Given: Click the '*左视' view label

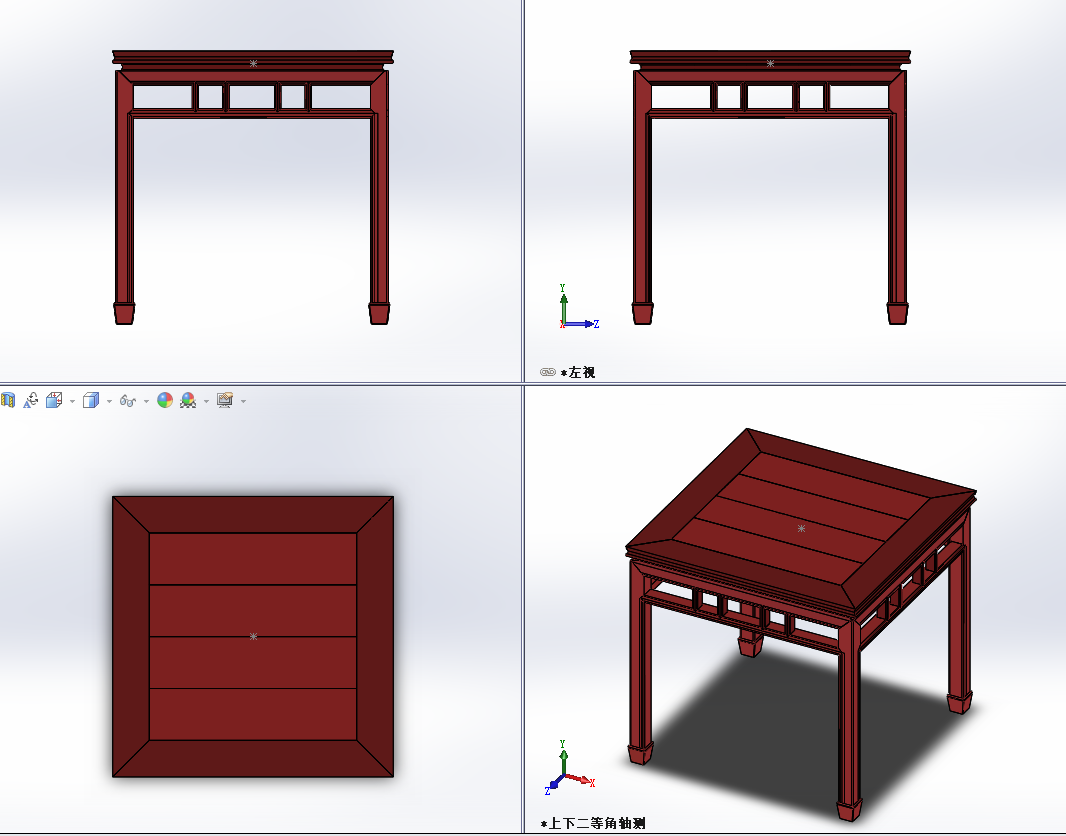Looking at the screenshot, I should 578,372.
